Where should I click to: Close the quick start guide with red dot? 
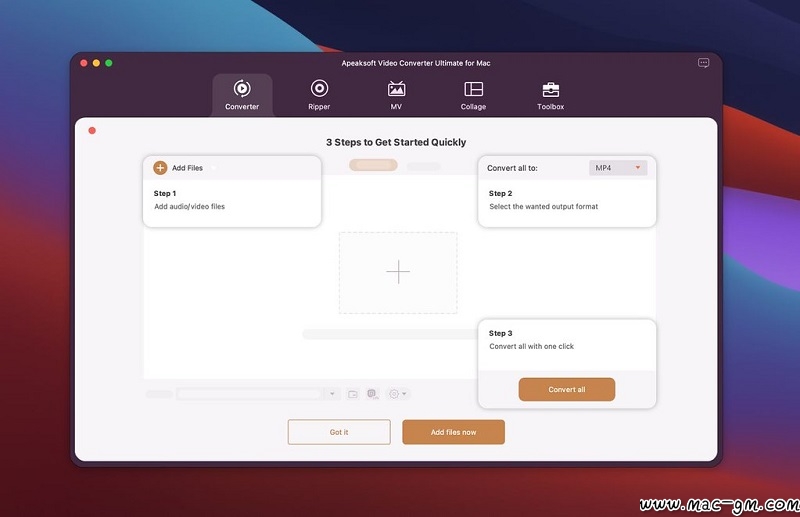pos(92,131)
